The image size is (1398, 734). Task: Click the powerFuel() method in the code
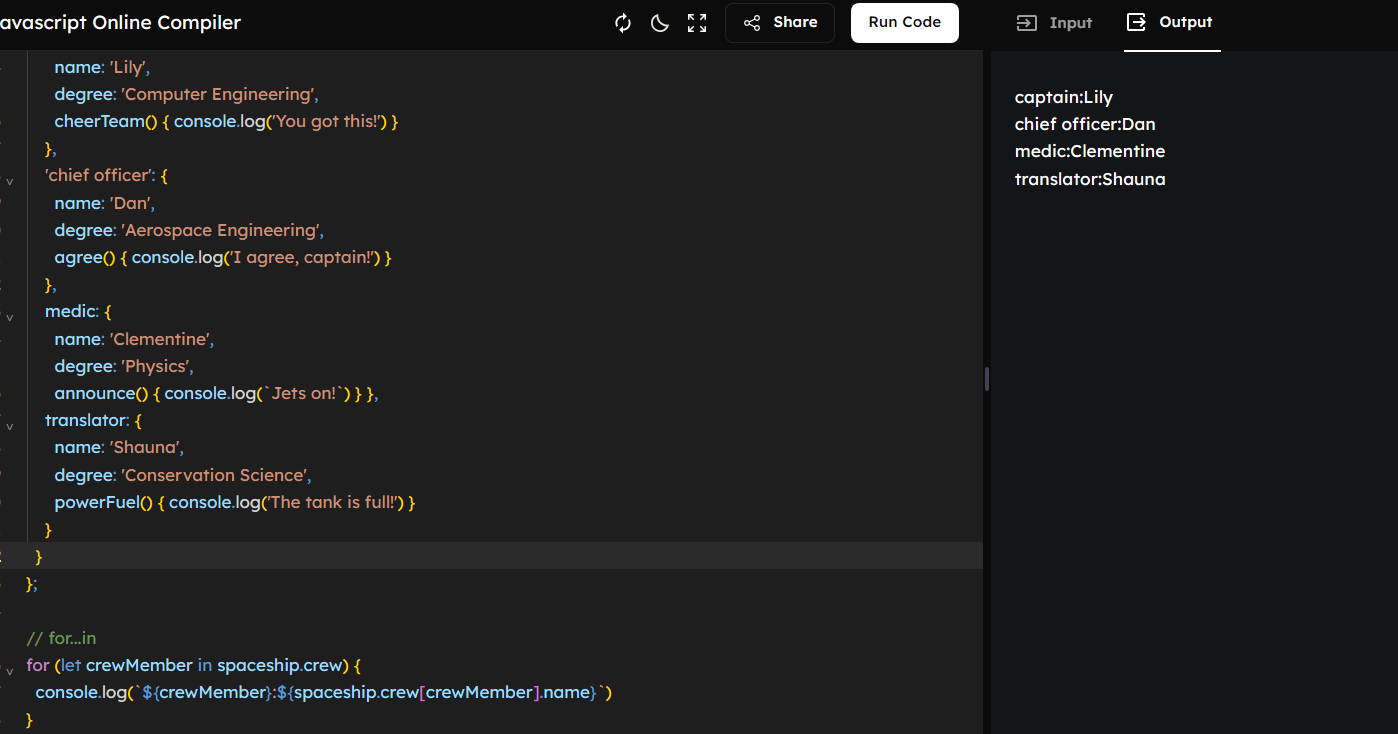click(96, 502)
